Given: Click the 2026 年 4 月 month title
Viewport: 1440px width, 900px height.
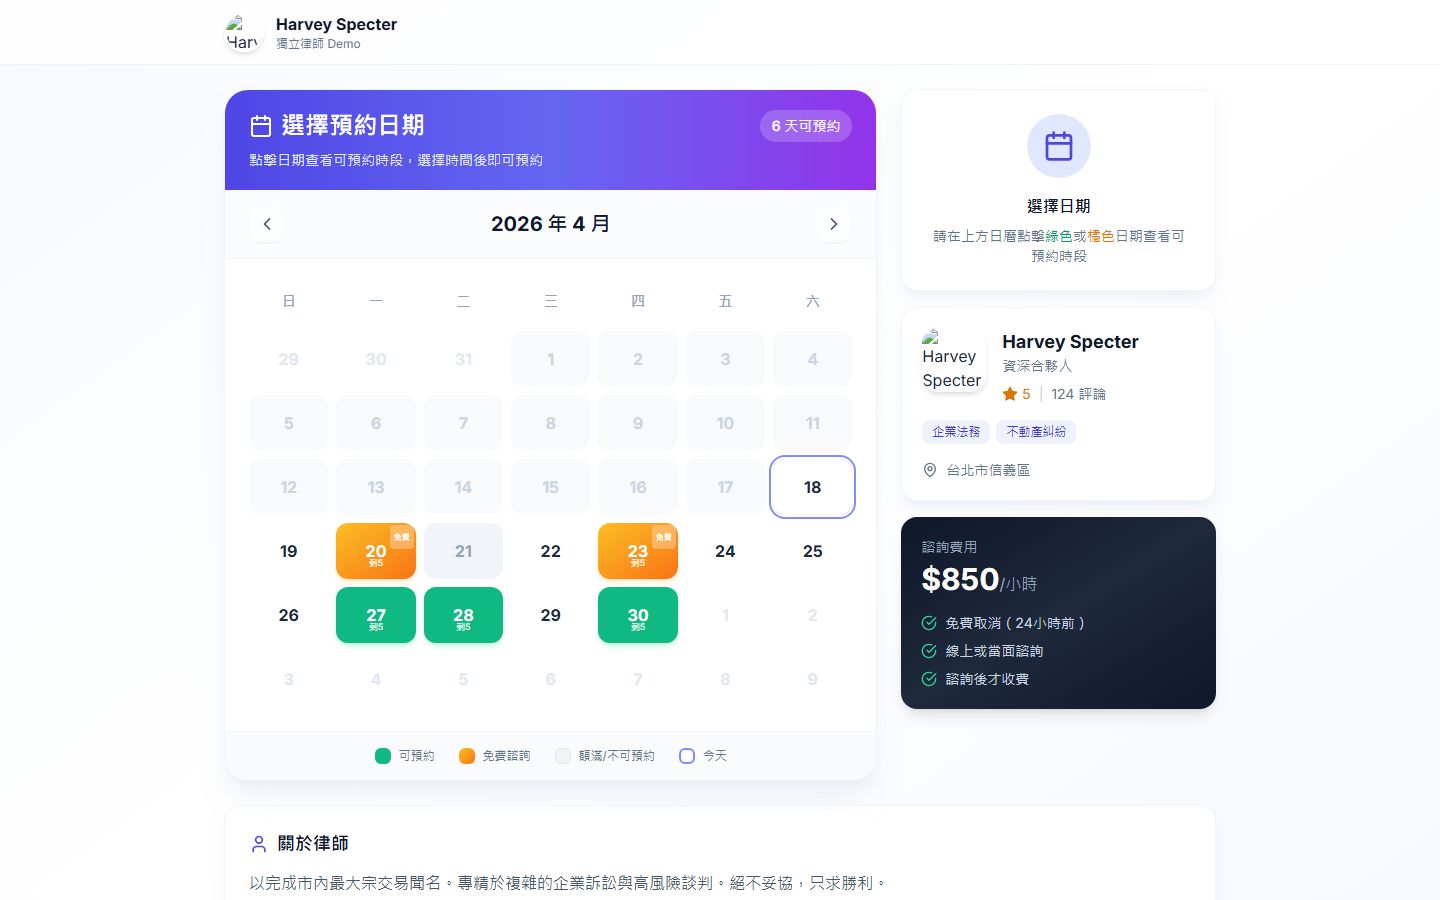Looking at the screenshot, I should coord(551,224).
